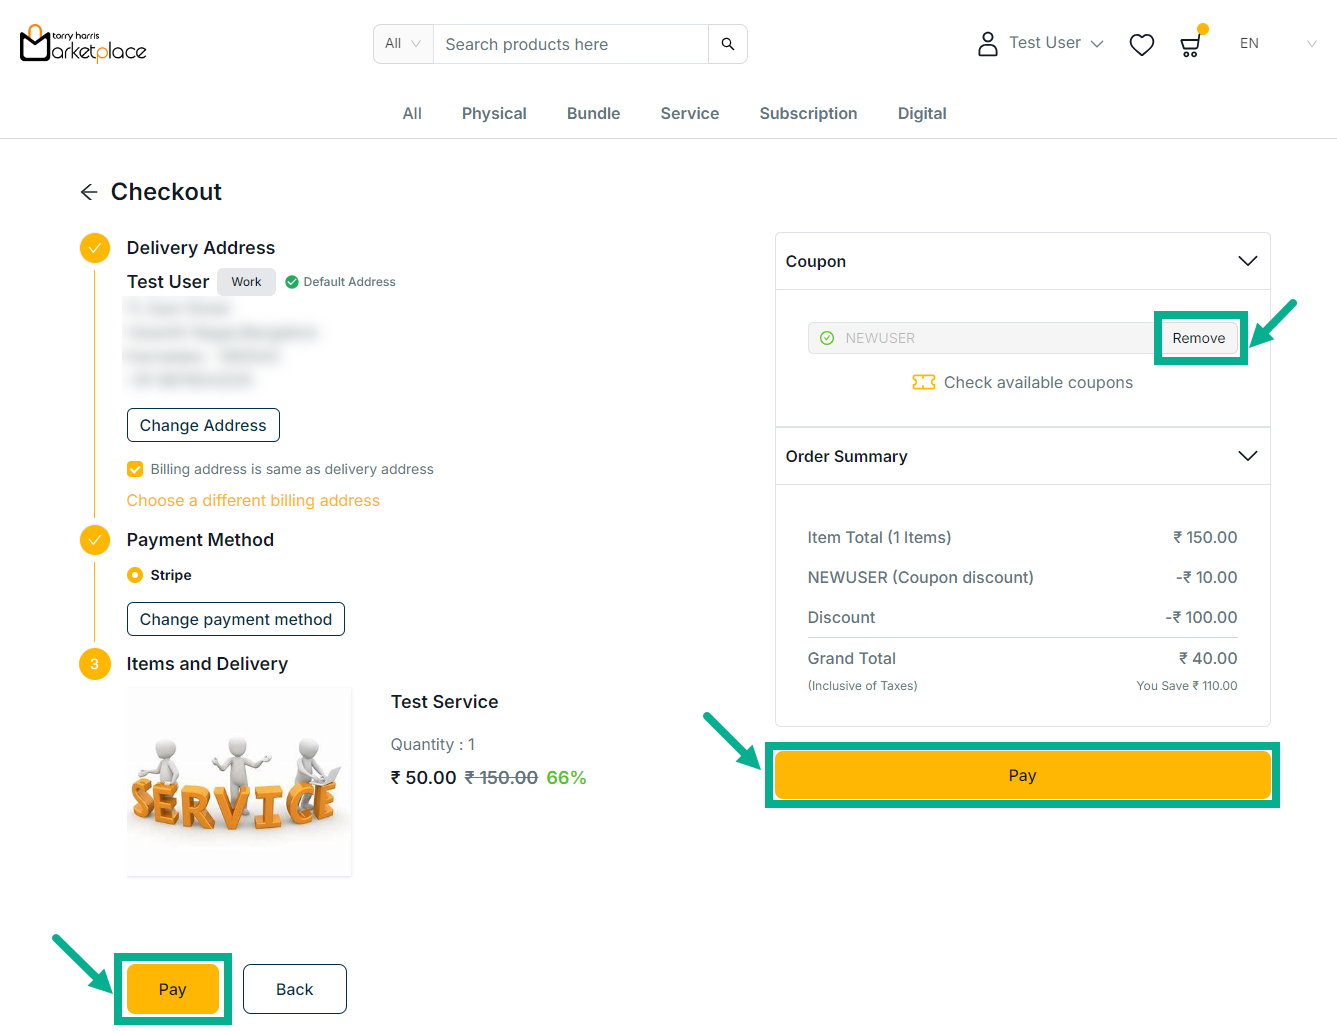This screenshot has height=1031, width=1337.
Task: Go to the Marketplace logo home
Action: point(83,44)
